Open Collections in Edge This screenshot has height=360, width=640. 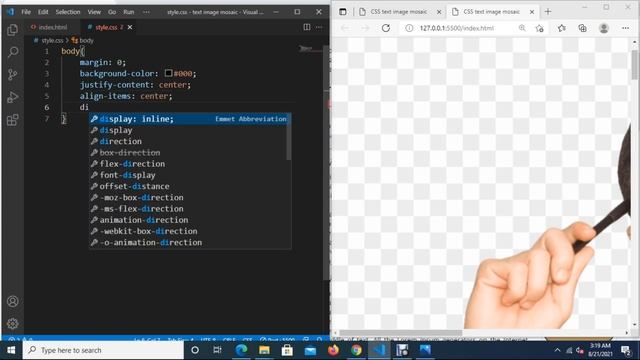582,28
